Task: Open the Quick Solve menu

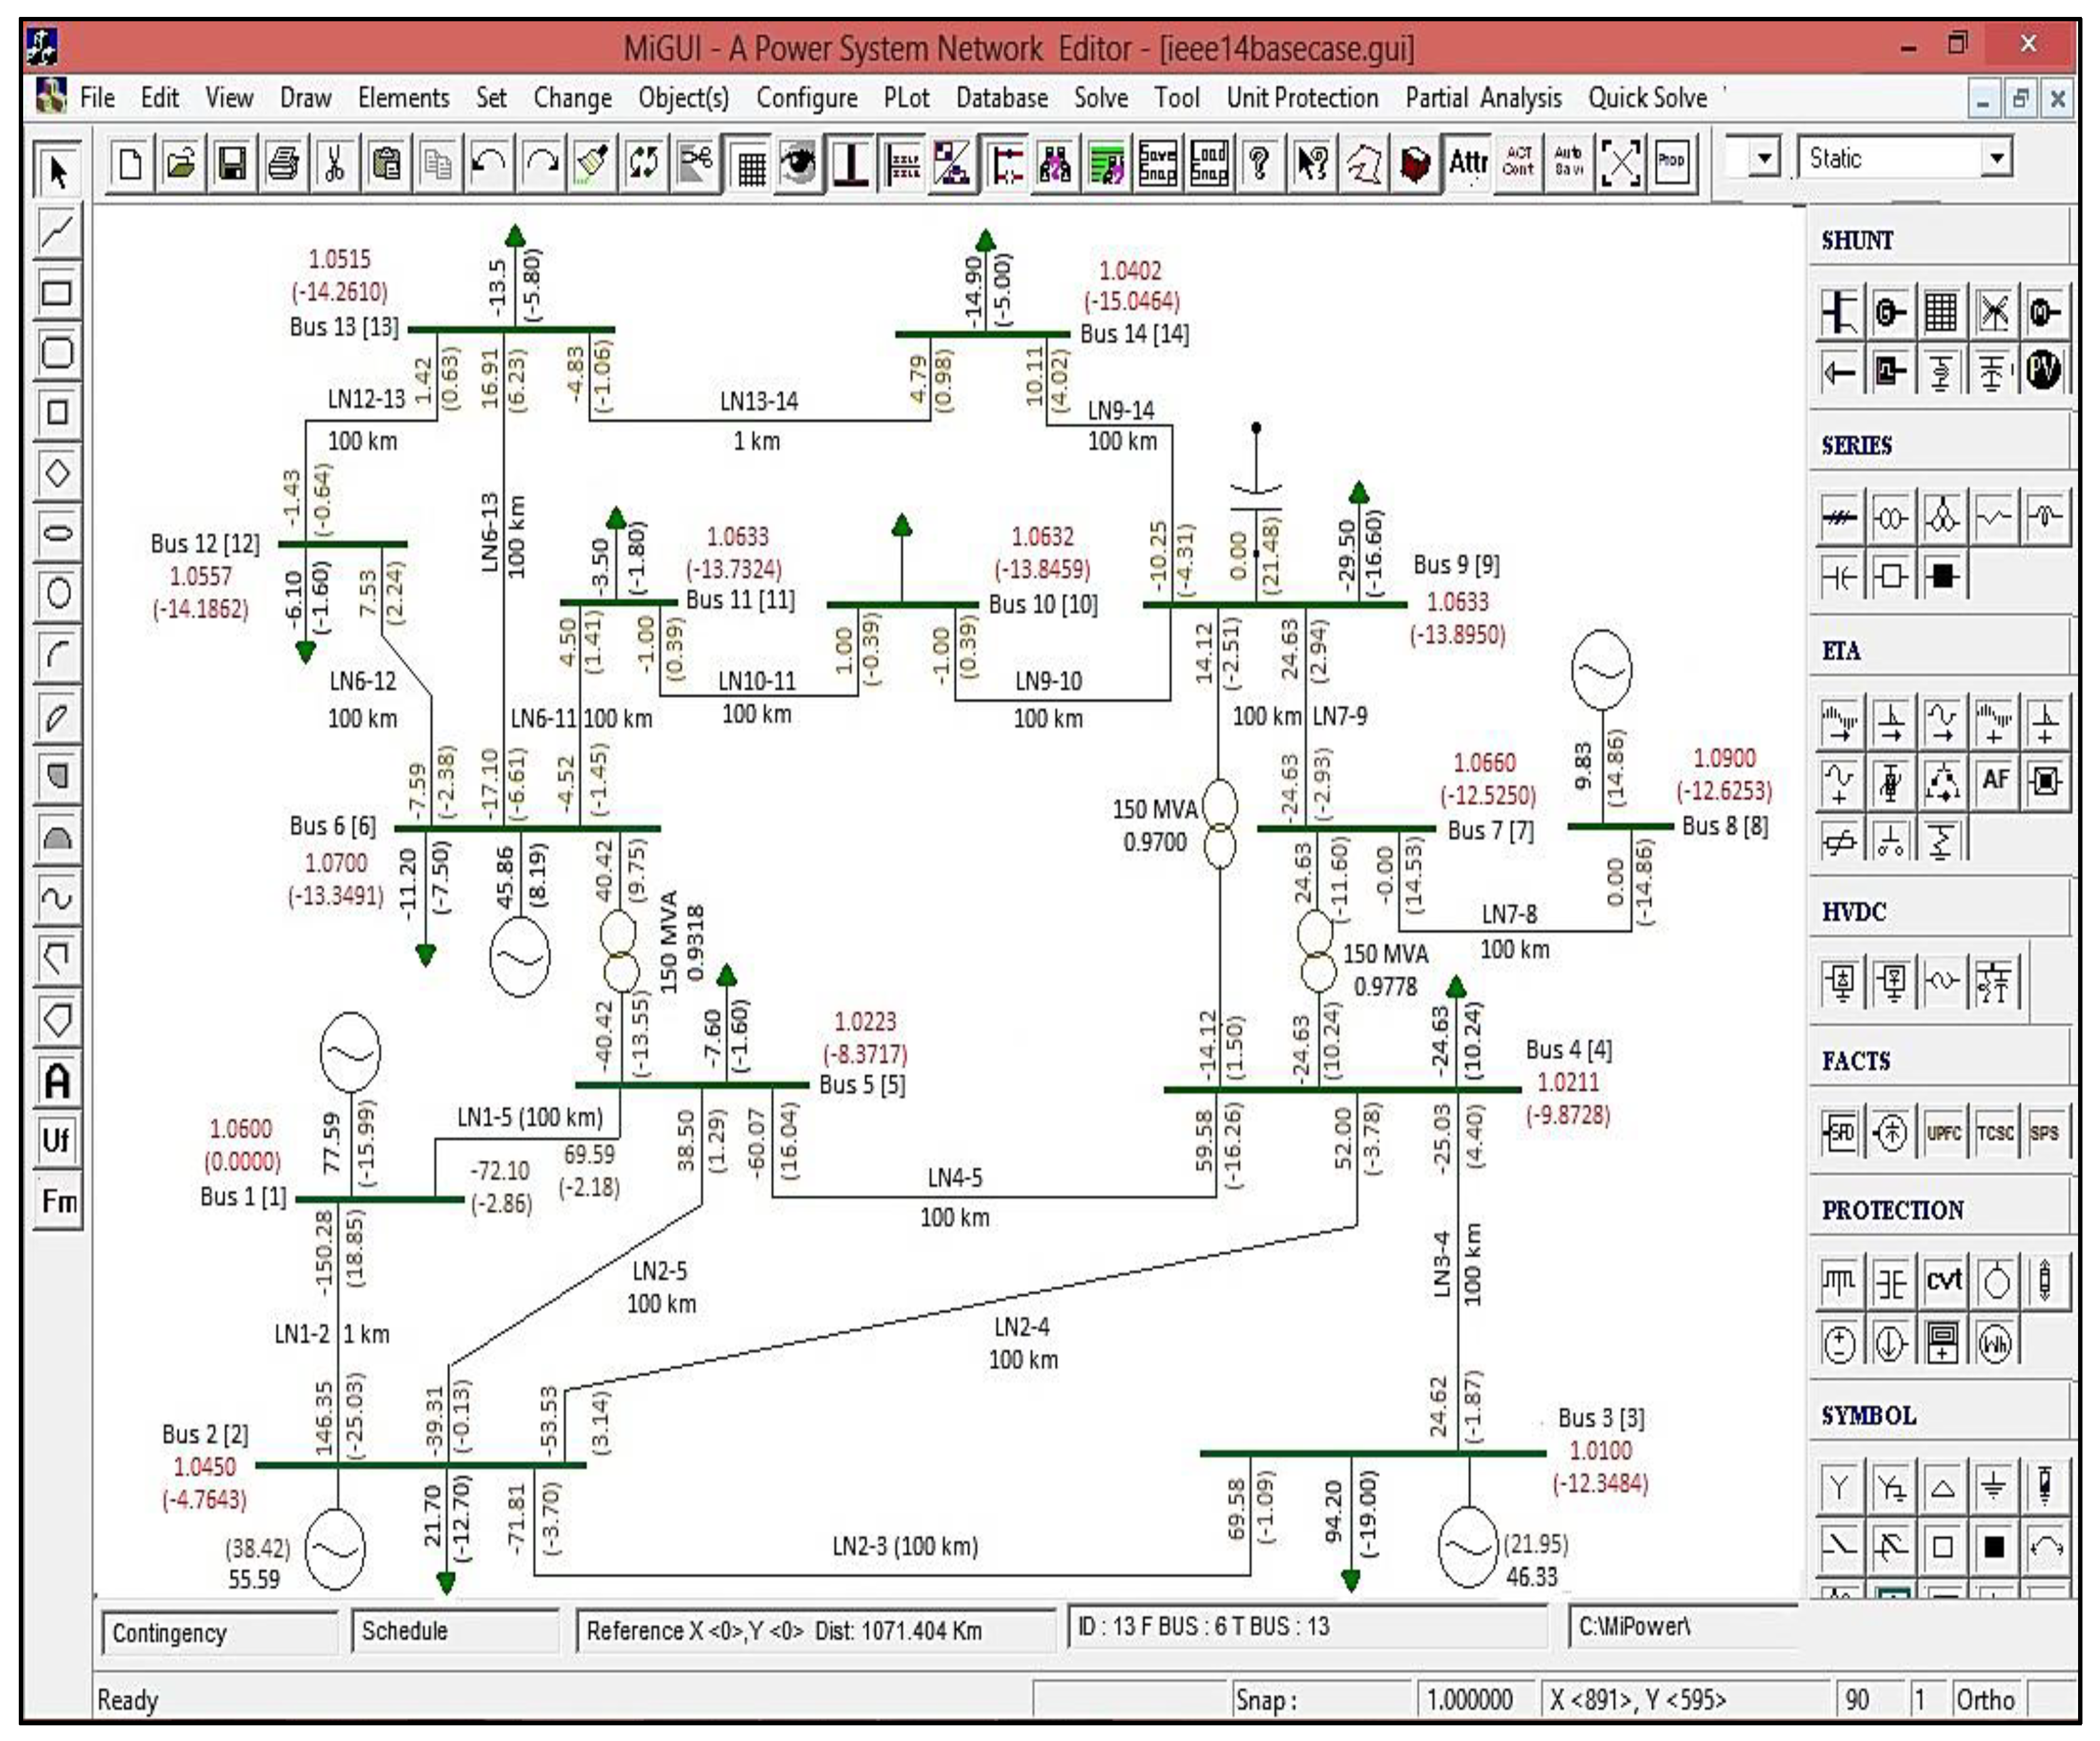Action: point(1647,98)
